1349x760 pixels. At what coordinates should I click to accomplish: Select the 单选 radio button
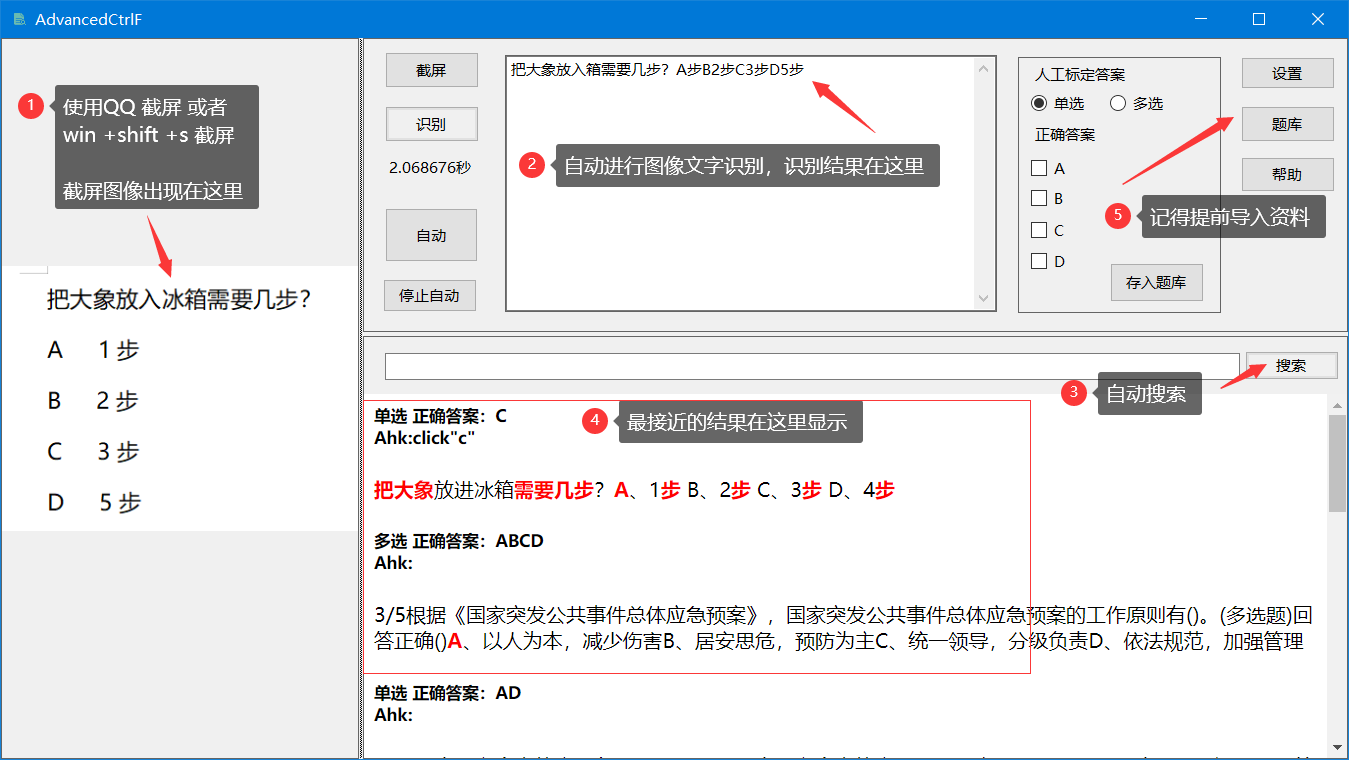(1040, 103)
